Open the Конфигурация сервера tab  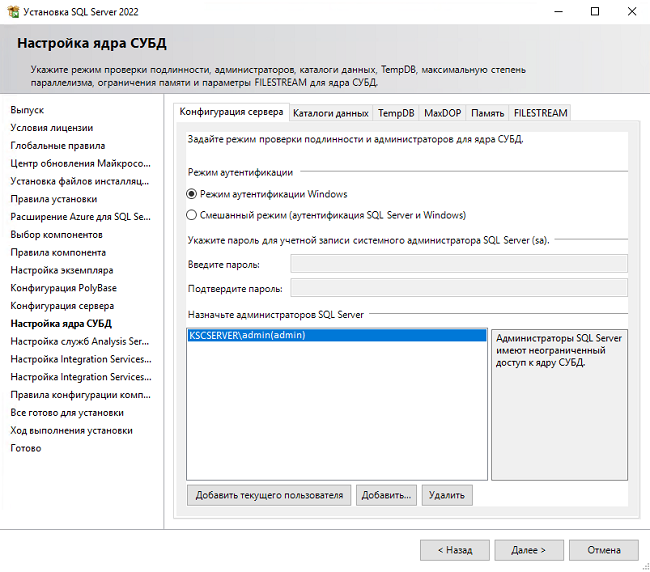click(x=231, y=112)
